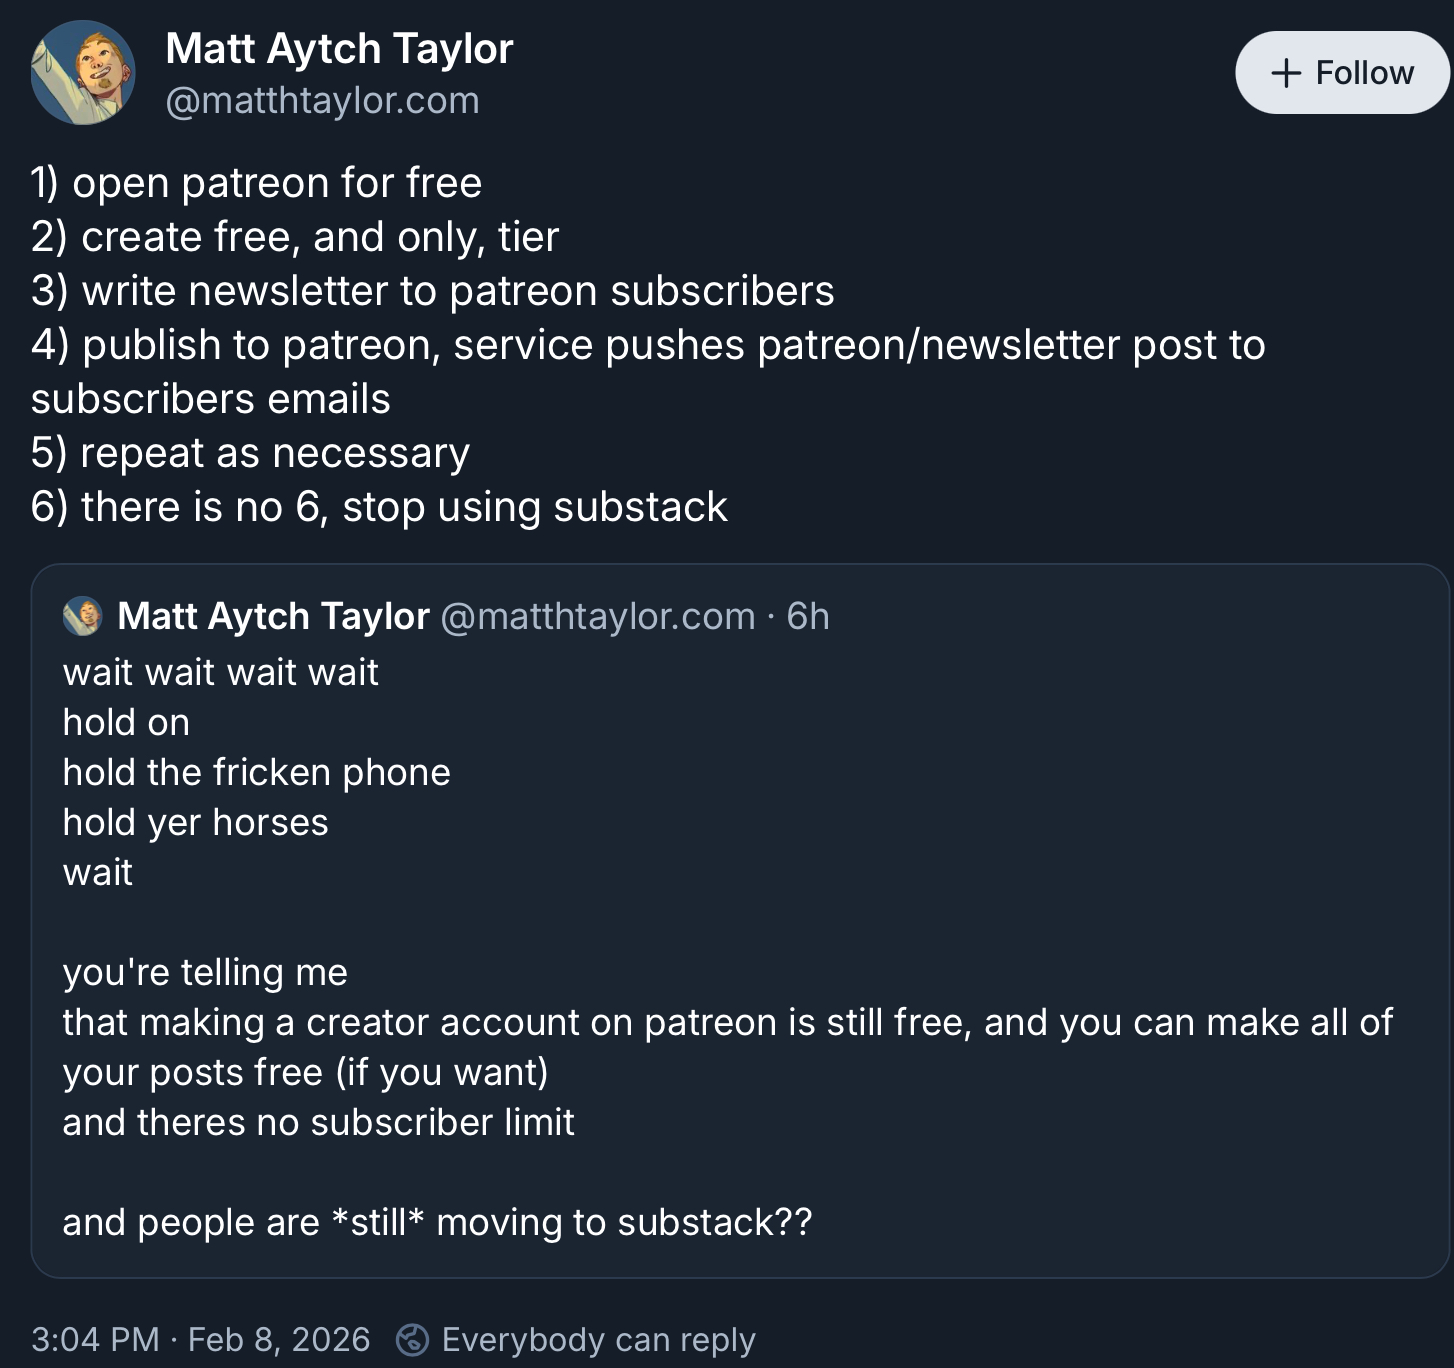
Task: Click the globe icon beside Everybody can reply
Action: (x=413, y=1339)
